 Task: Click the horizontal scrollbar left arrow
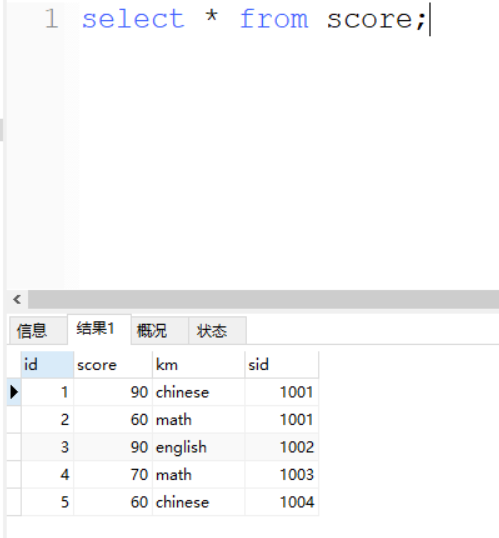pyautogui.click(x=17, y=300)
